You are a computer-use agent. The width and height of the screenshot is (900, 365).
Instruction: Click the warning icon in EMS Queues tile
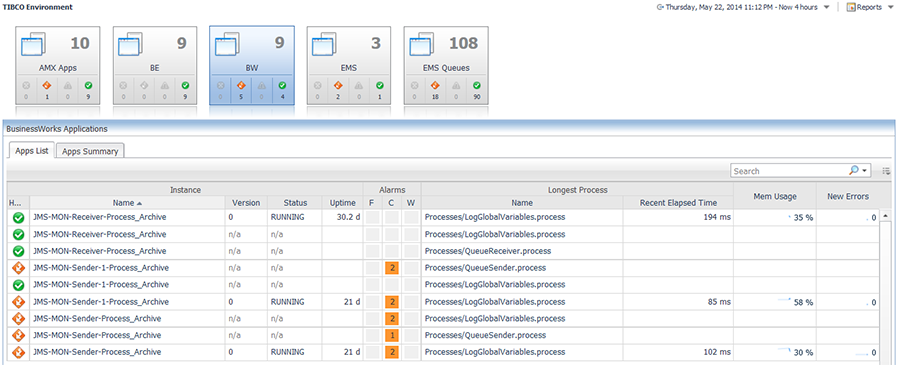(456, 86)
